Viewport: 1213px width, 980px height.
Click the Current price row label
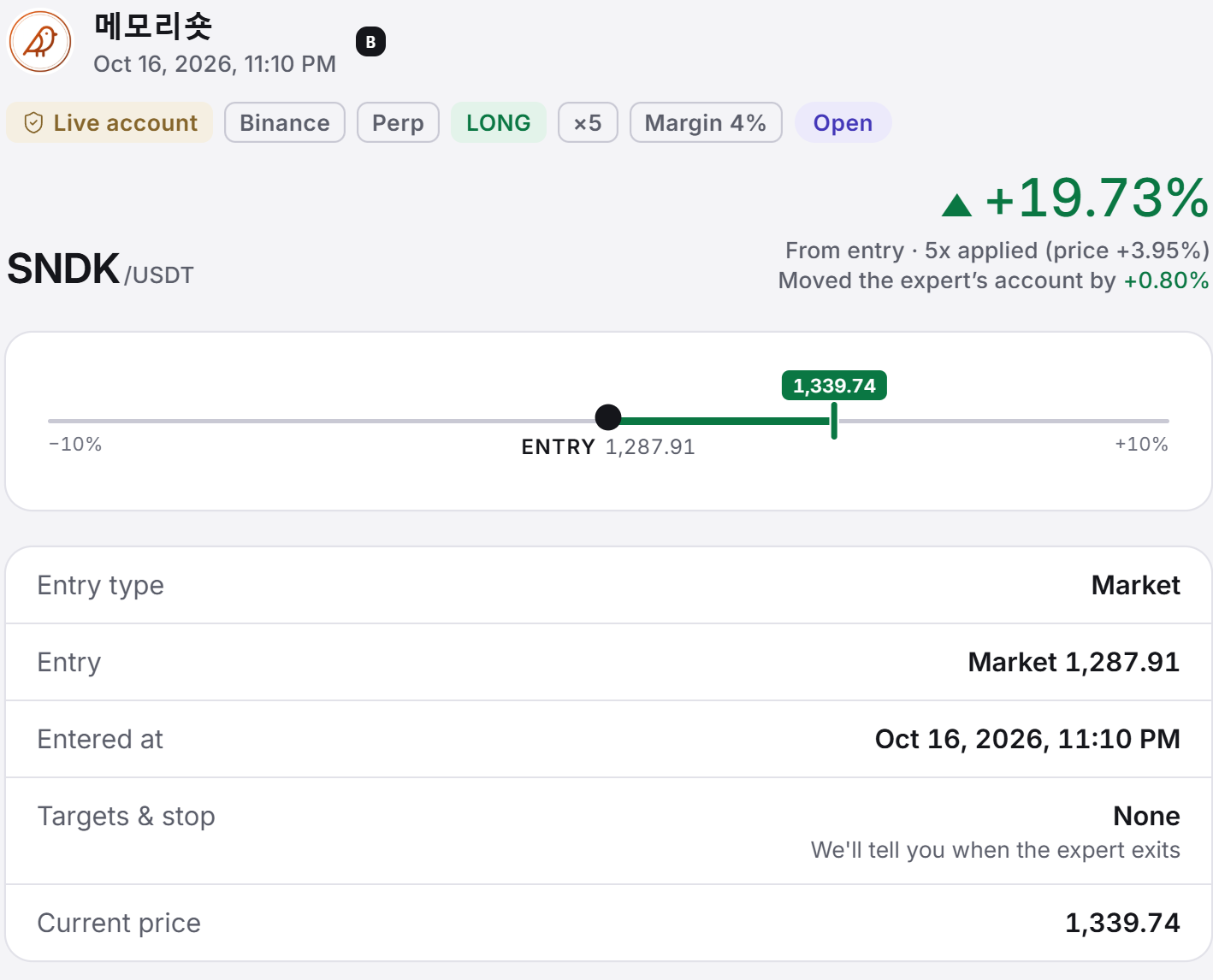coord(119,923)
